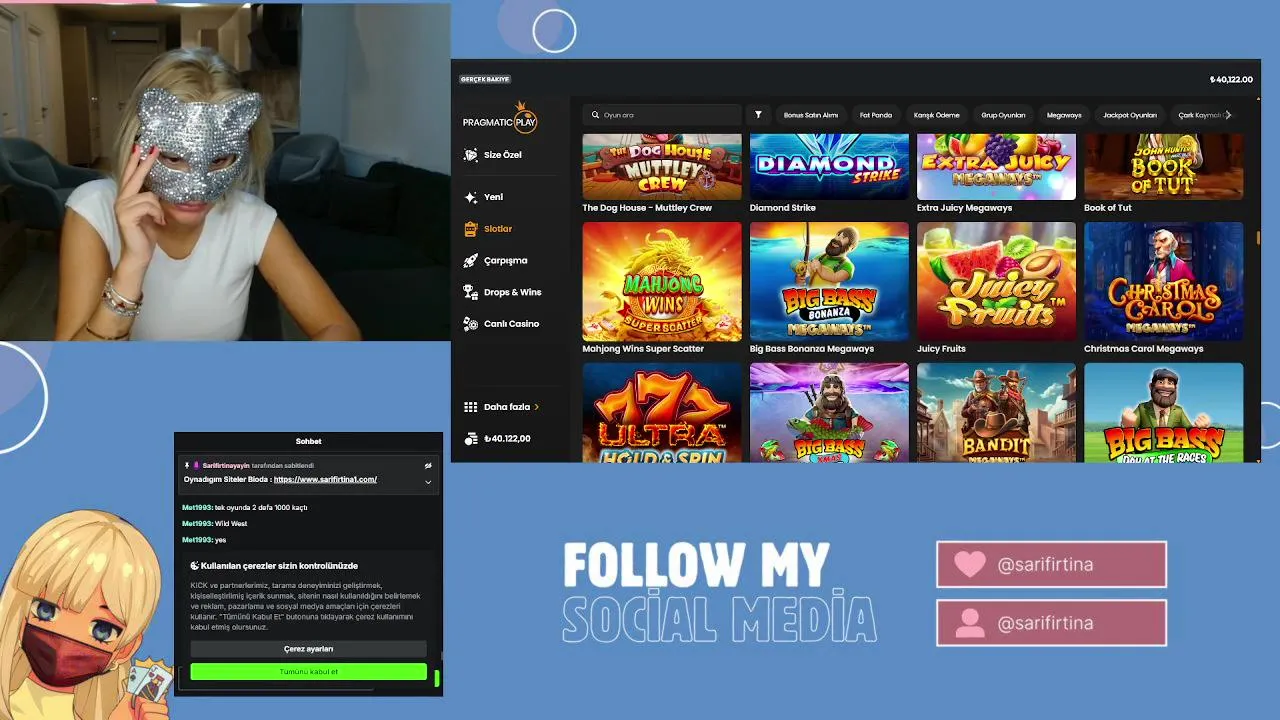Viewport: 1280px width, 720px height.
Task: Click the Sohbet chat header
Action: tap(308, 441)
